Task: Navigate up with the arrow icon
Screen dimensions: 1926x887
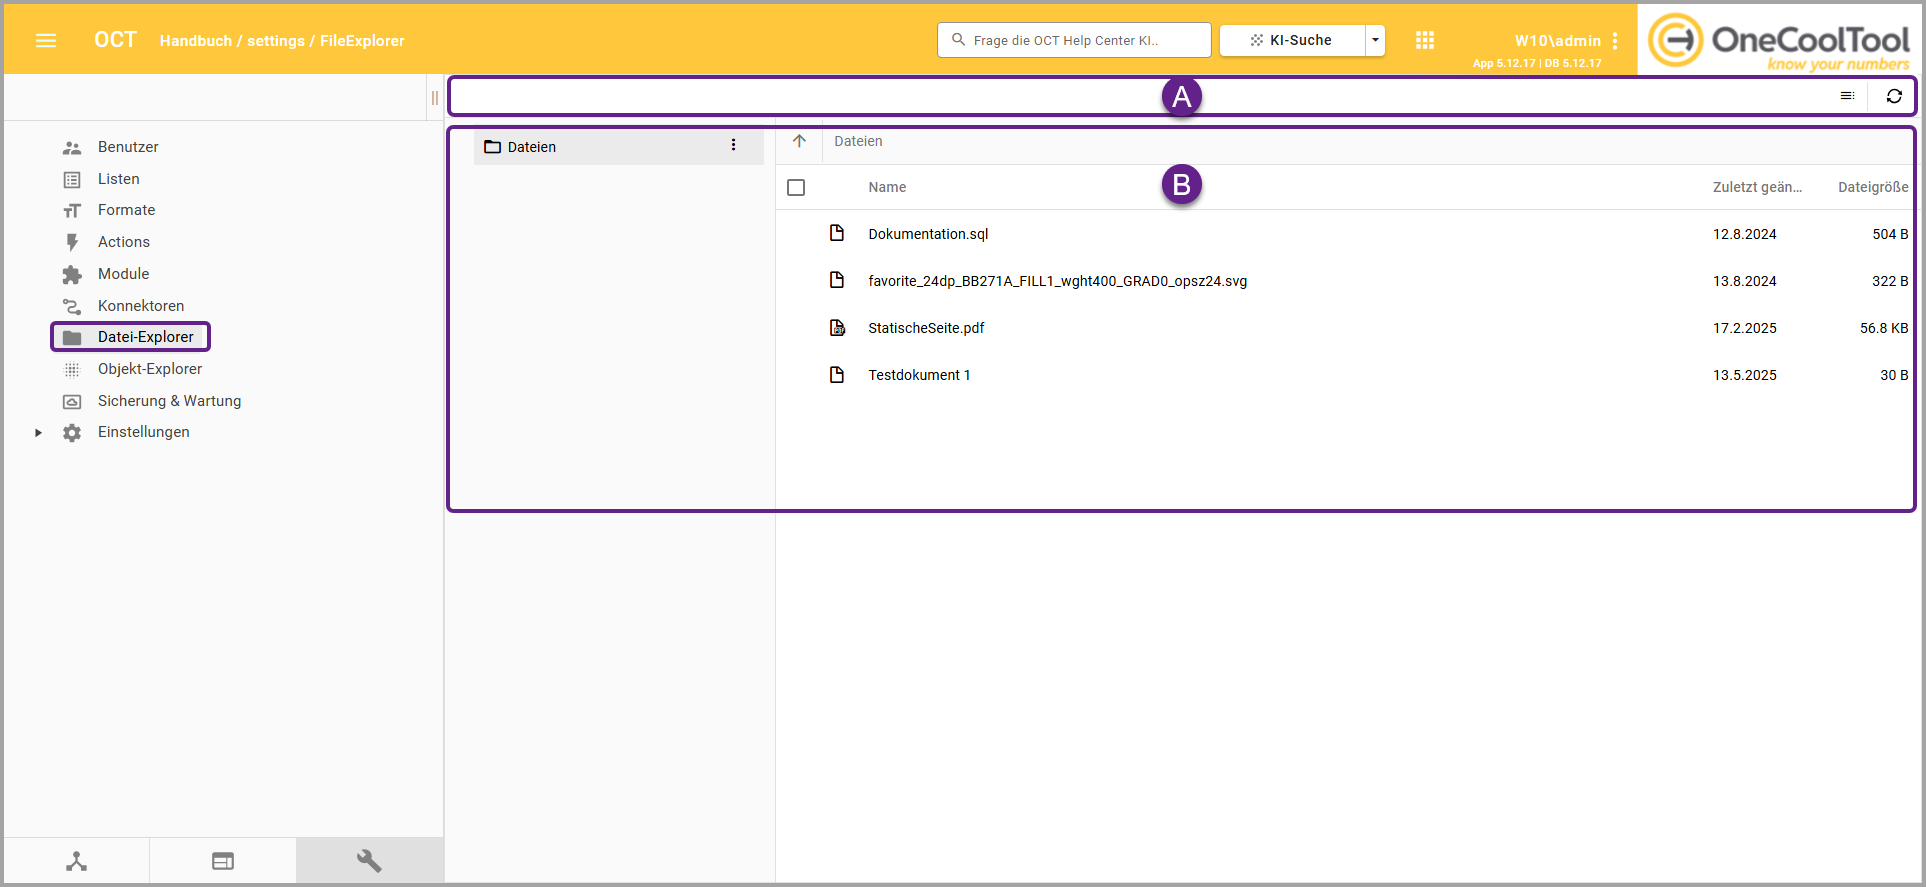Action: point(799,141)
